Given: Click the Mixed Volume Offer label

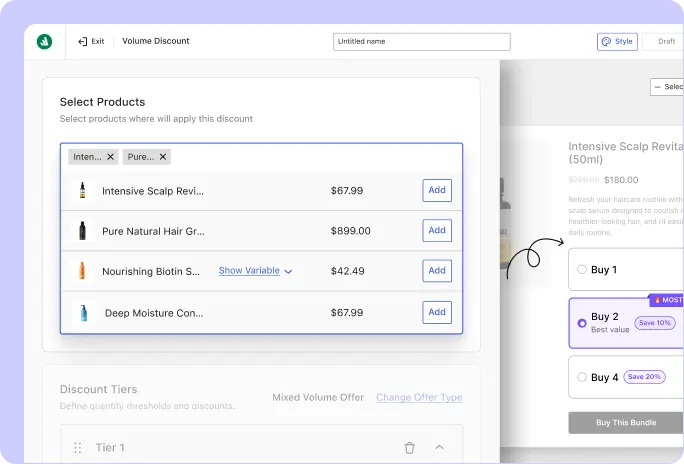Looking at the screenshot, I should pyautogui.click(x=318, y=397).
